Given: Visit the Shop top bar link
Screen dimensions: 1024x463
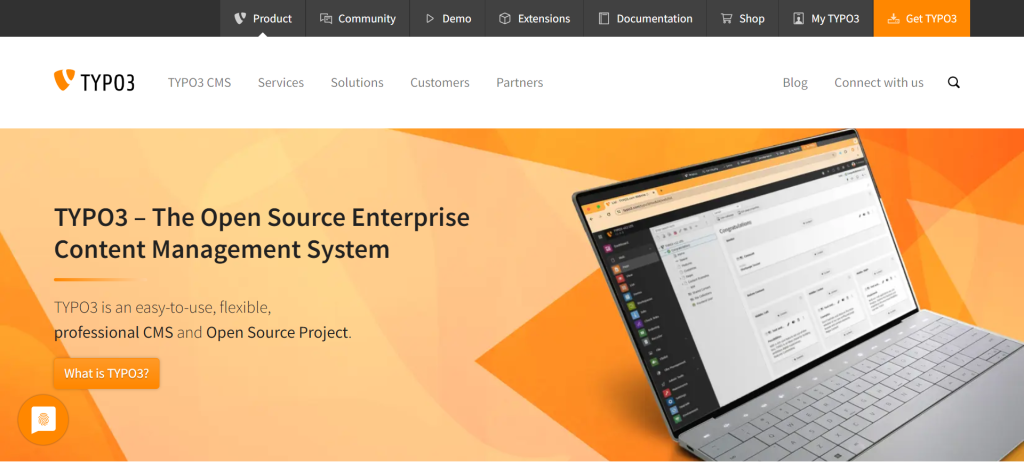Looking at the screenshot, I should tap(743, 18).
